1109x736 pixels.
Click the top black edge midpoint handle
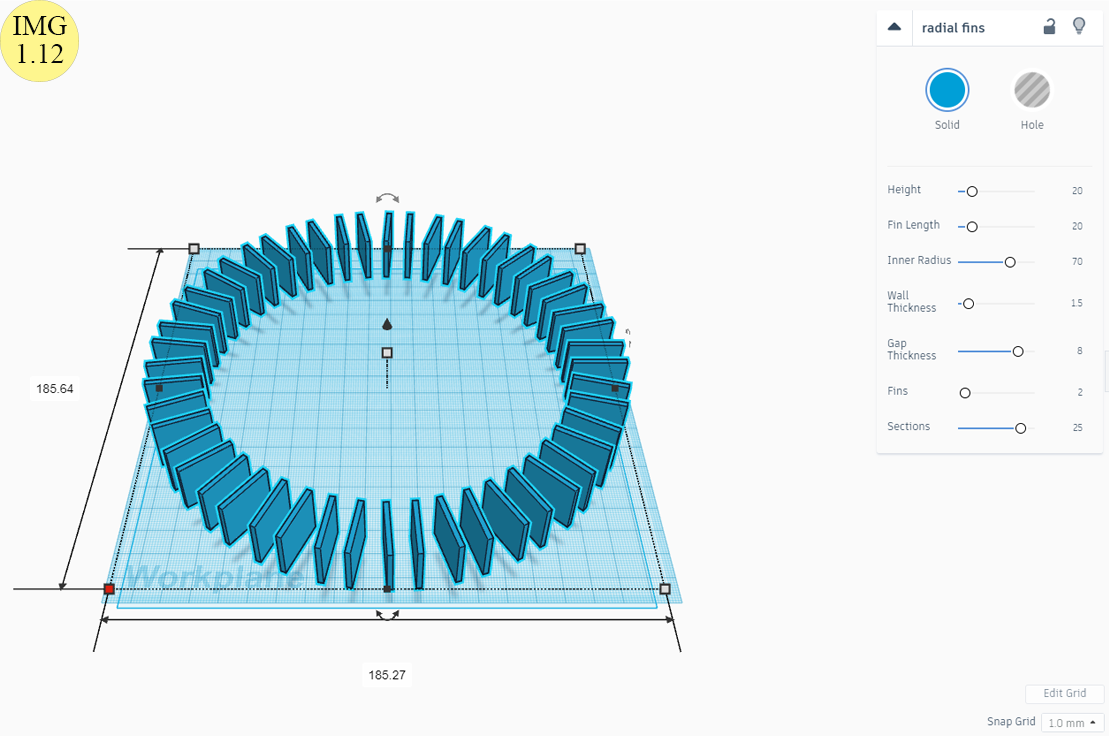pos(388,249)
